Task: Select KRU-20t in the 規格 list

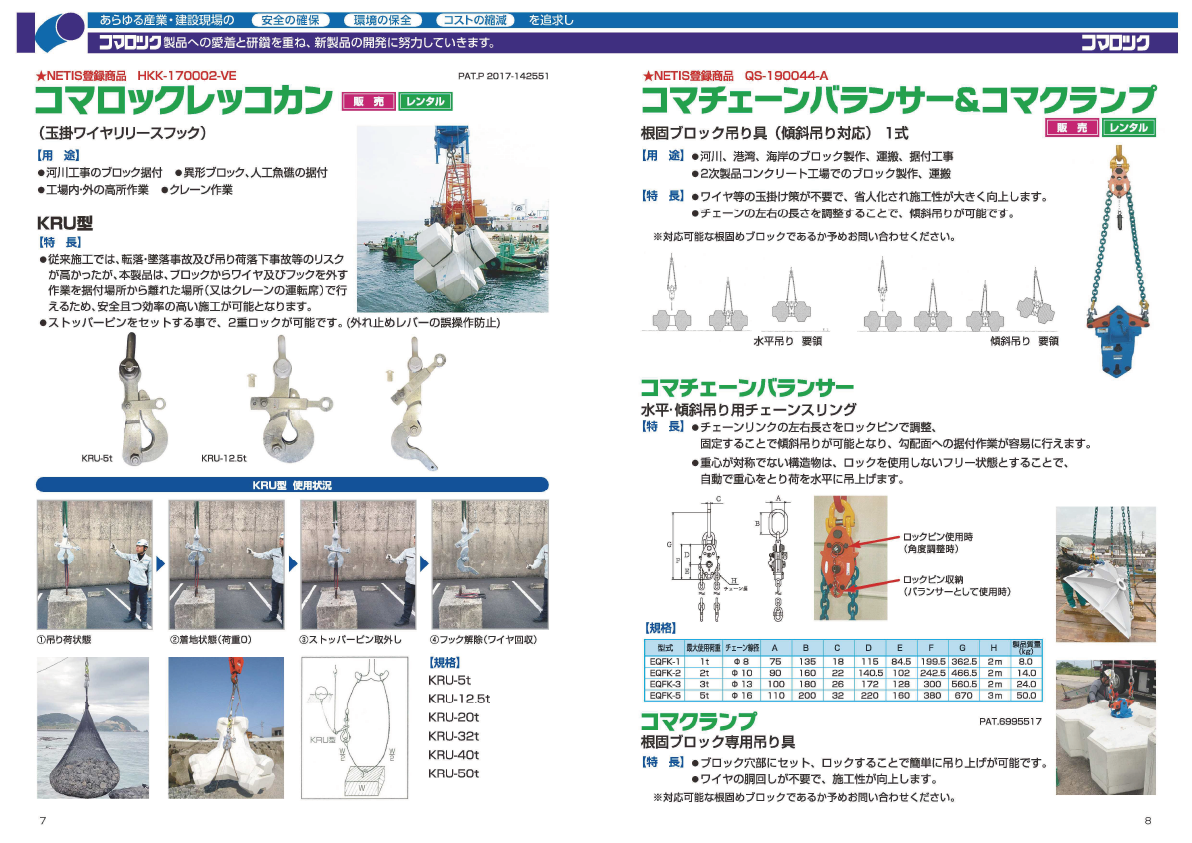Action: click(454, 717)
